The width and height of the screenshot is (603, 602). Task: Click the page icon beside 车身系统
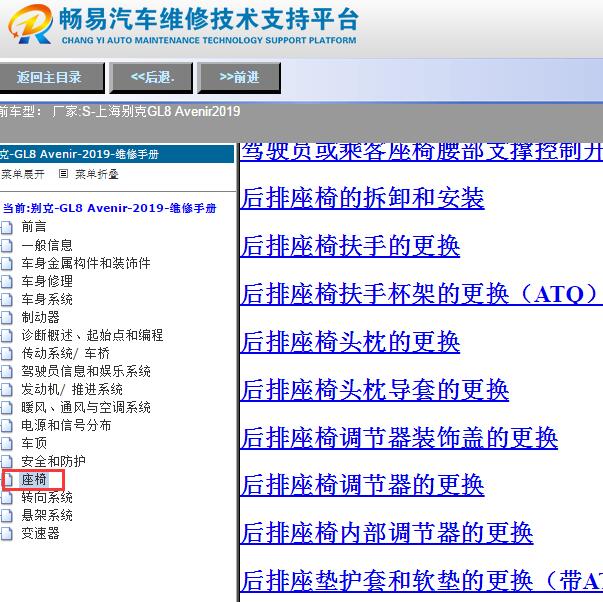point(6,300)
